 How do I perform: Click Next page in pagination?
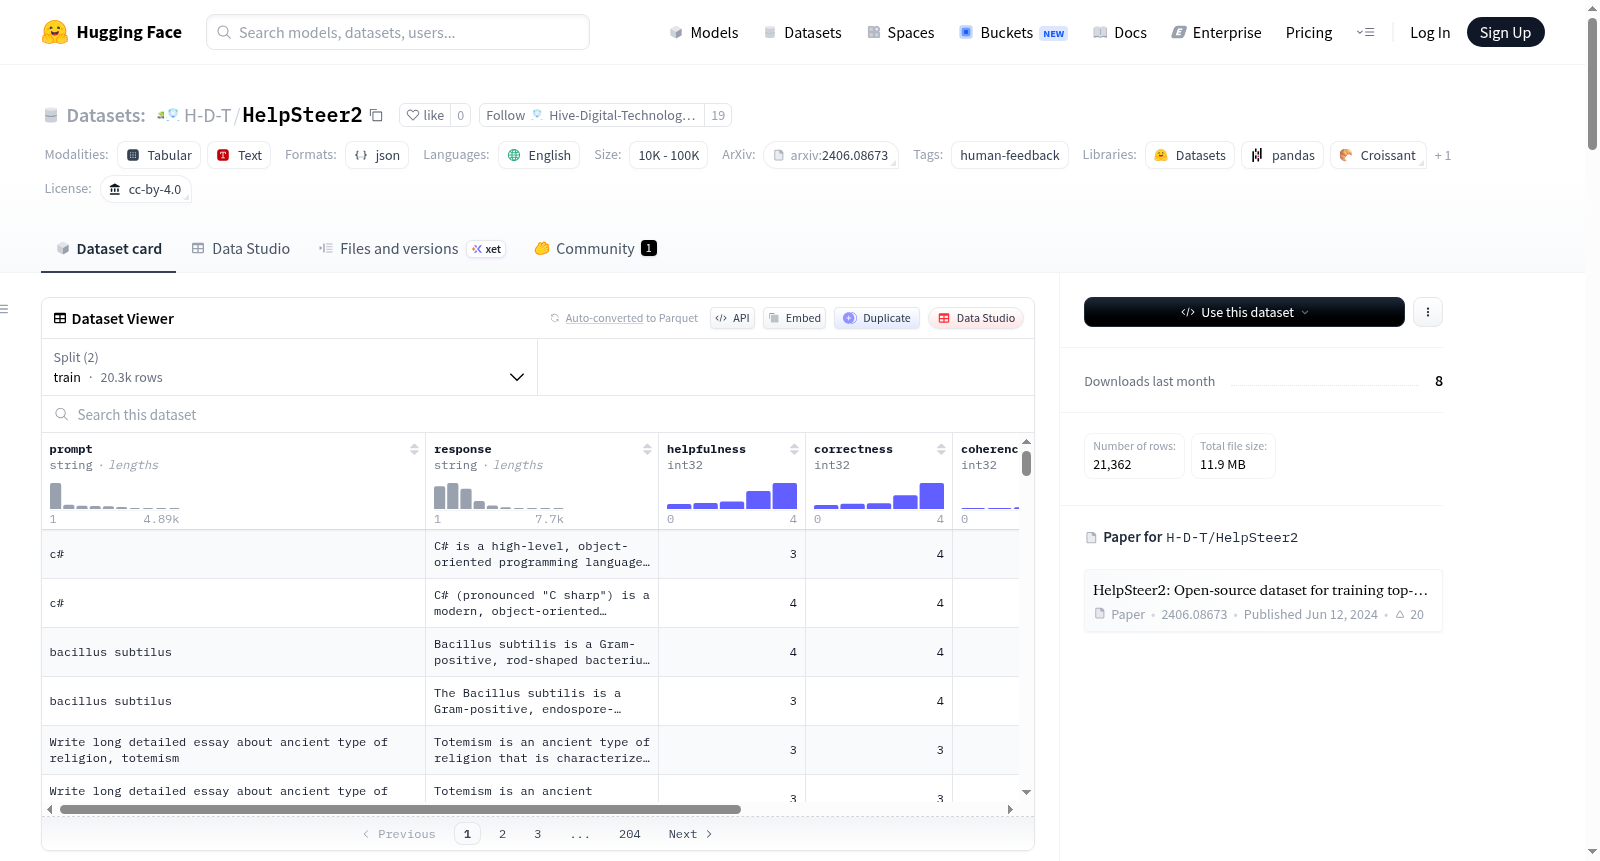coord(690,834)
